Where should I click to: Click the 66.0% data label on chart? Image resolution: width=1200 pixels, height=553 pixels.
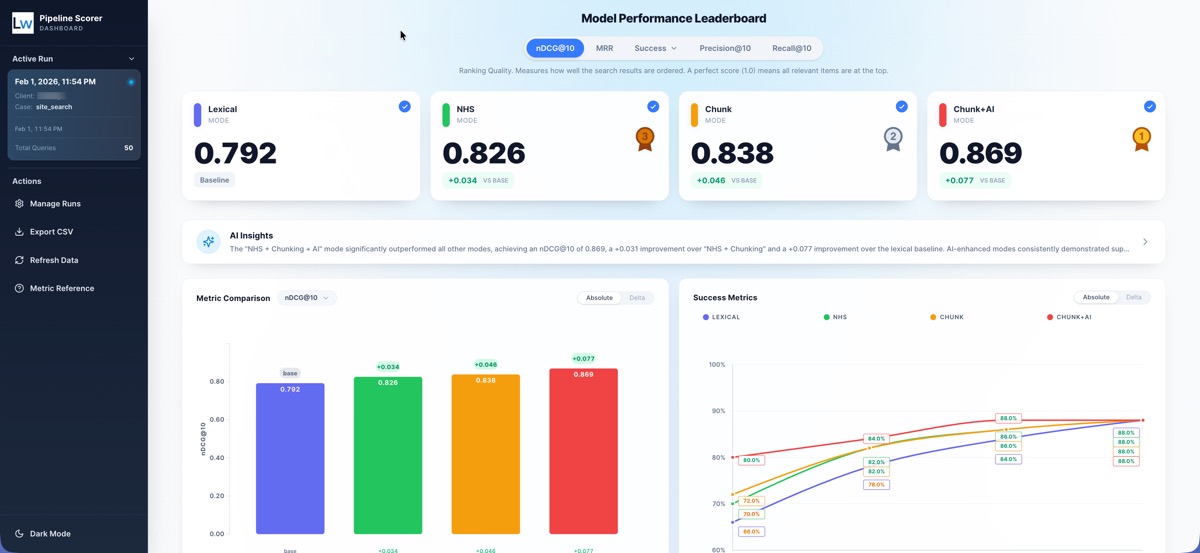(x=752, y=531)
